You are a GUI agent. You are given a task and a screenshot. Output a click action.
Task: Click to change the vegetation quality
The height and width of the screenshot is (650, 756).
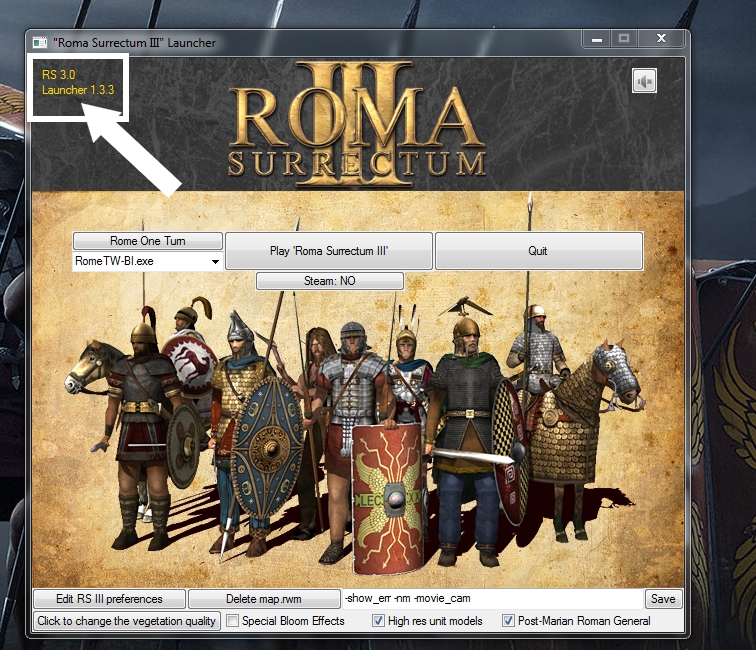point(127,621)
